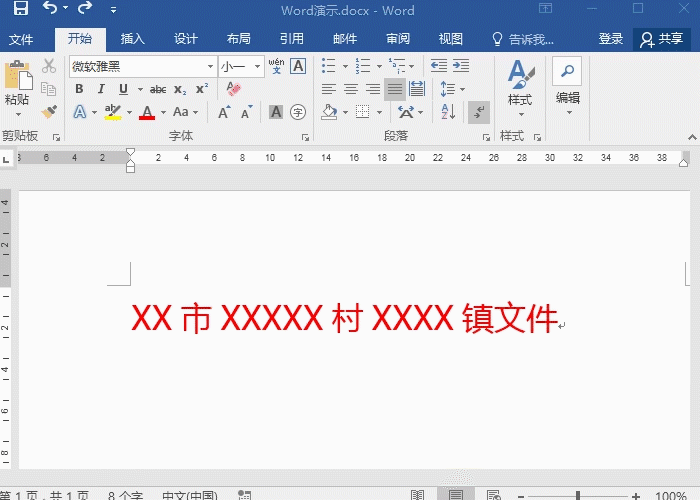This screenshot has width=700, height=500.
Task: Toggle strikethrough formatting
Action: pos(158,89)
